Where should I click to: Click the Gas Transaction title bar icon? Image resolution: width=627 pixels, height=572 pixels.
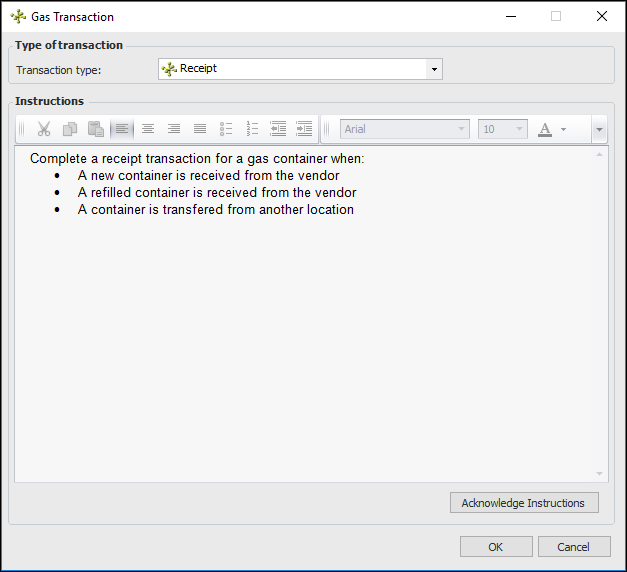18,17
